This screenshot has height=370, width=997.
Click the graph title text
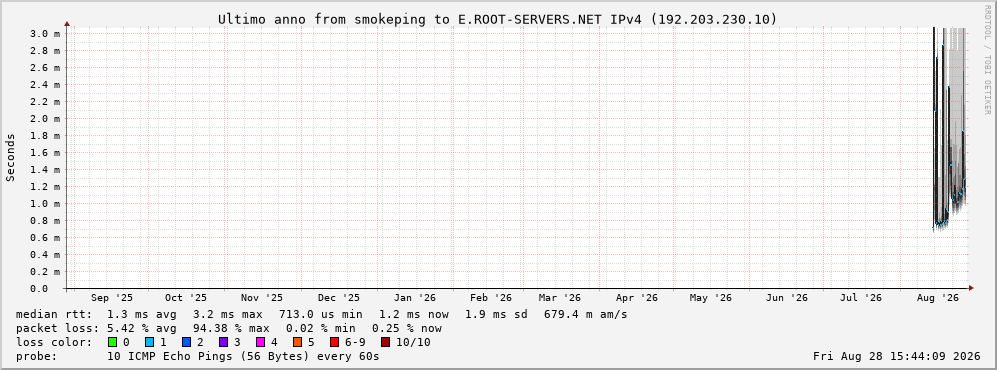pyautogui.click(x=497, y=20)
